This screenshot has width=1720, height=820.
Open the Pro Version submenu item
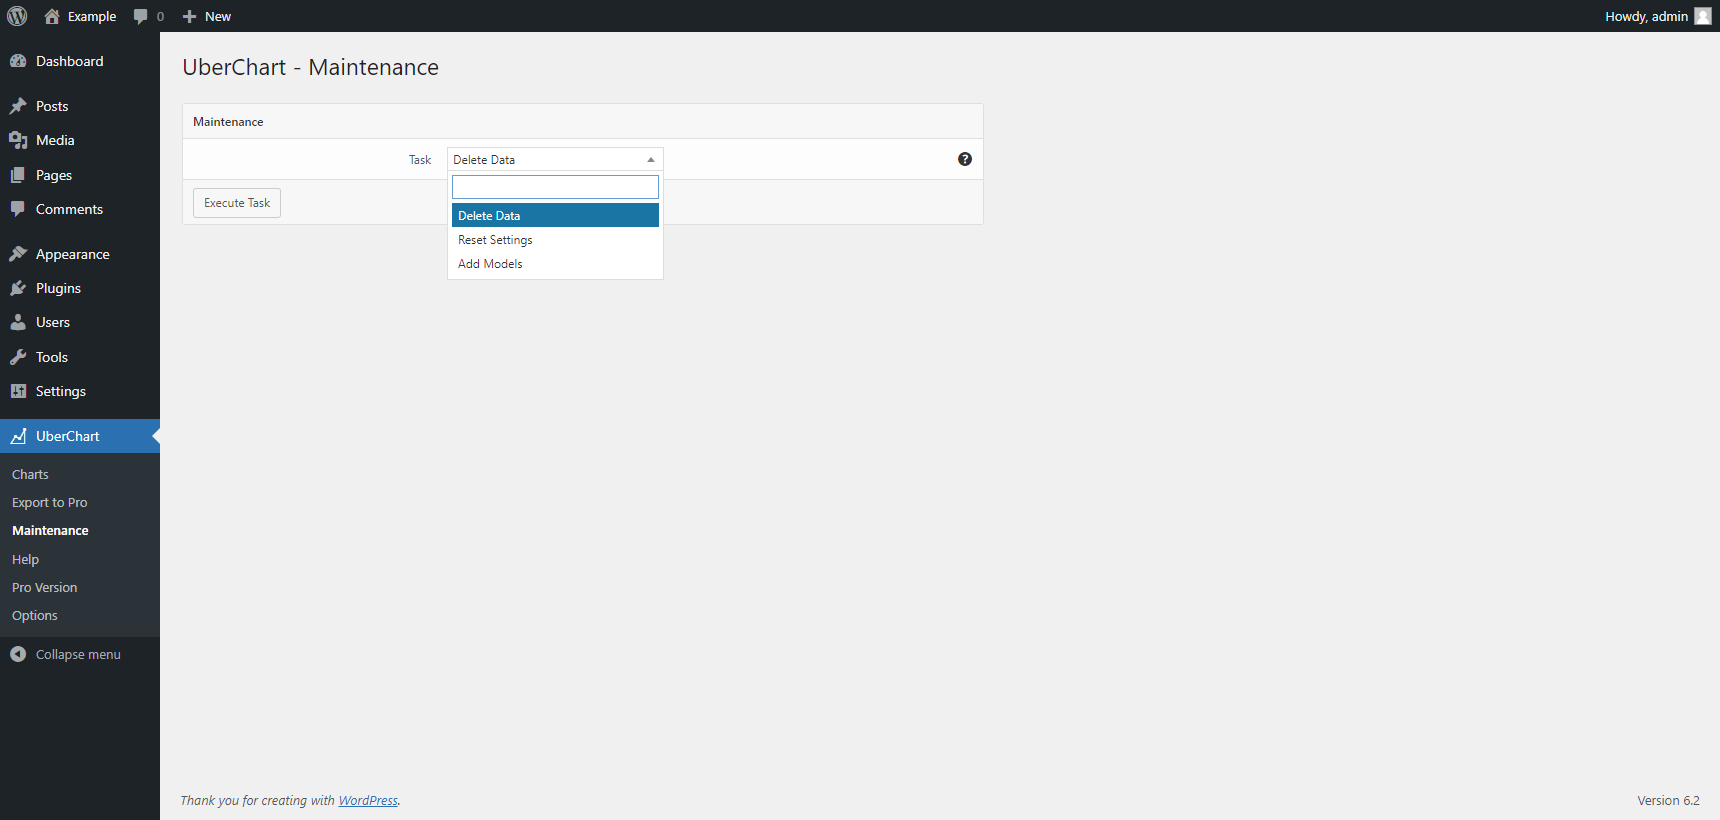click(x=45, y=587)
